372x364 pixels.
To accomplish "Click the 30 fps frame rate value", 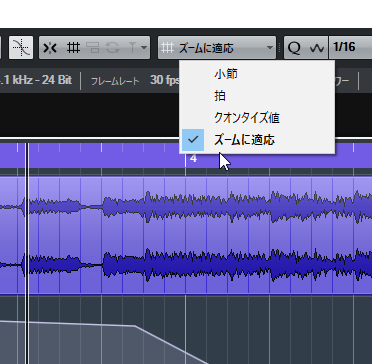I will click(x=165, y=80).
